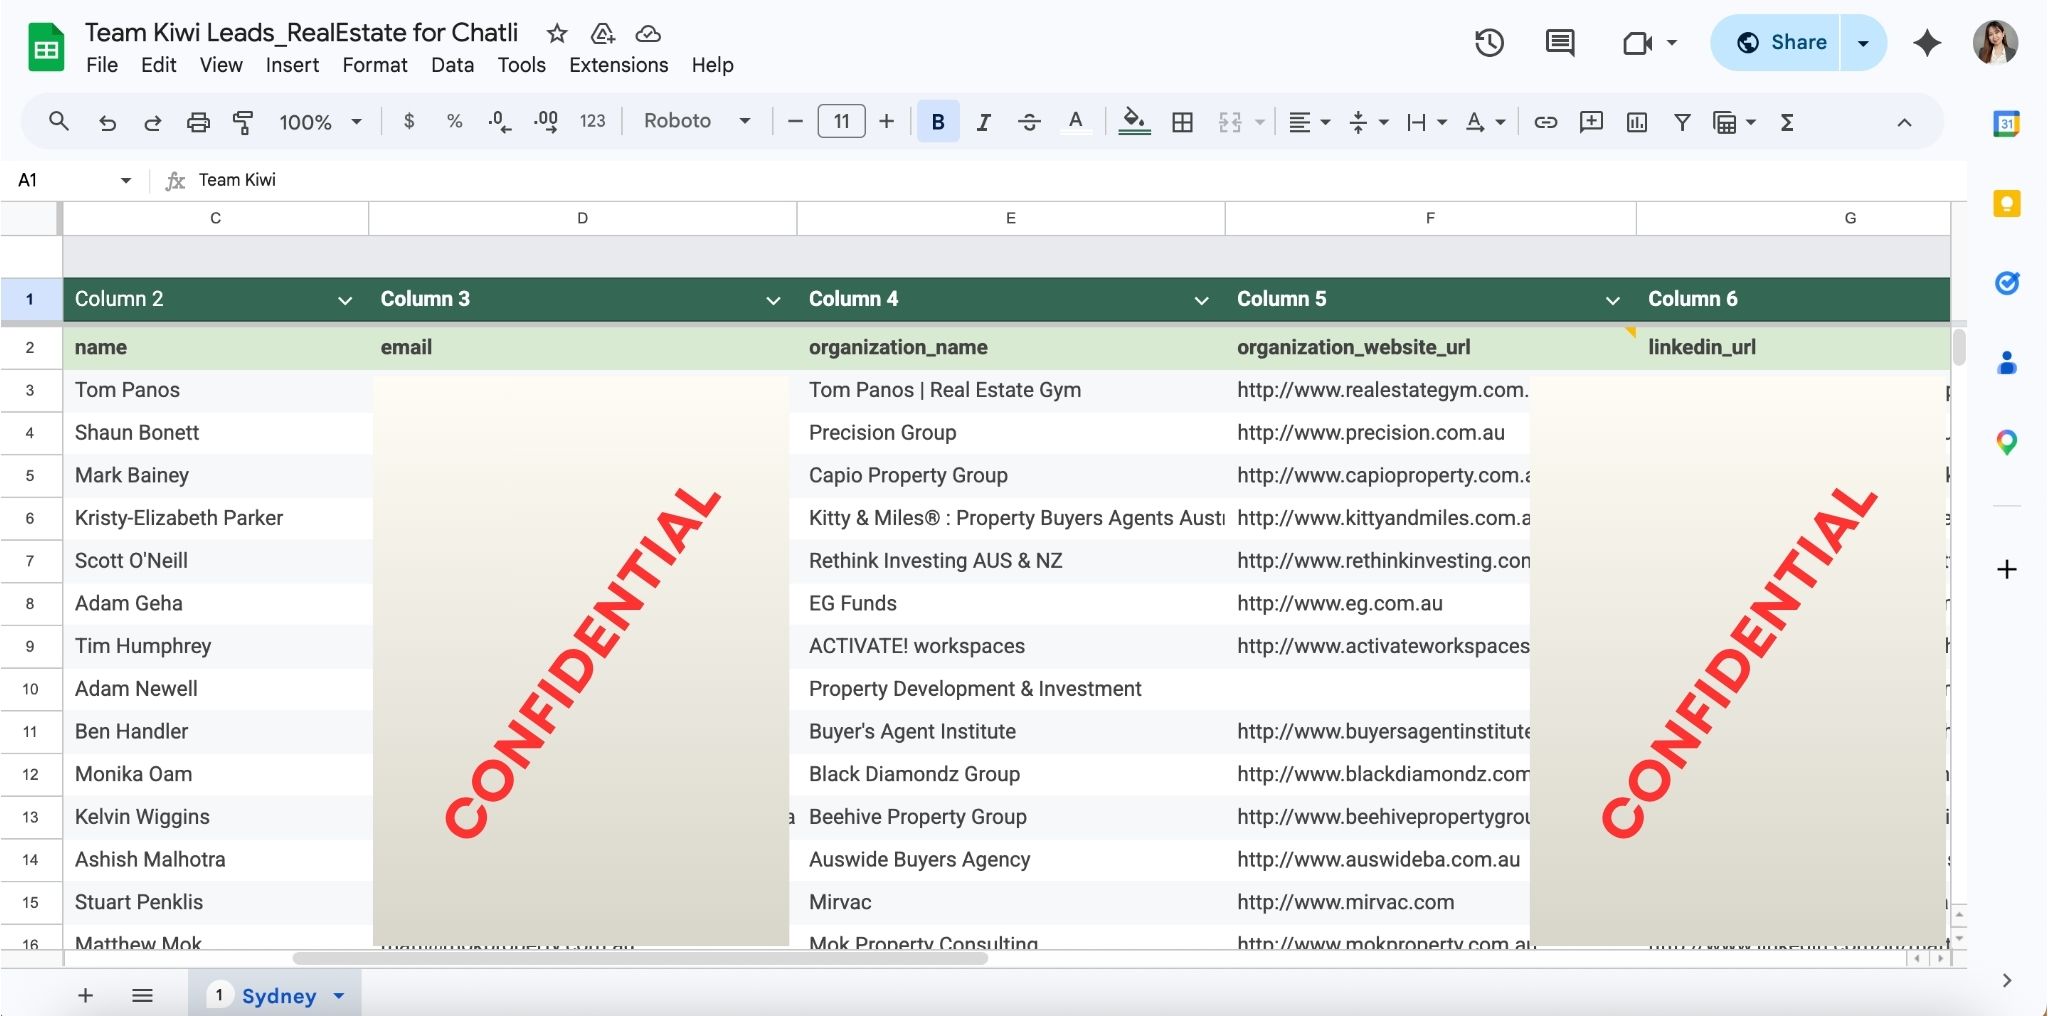This screenshot has height=1016, width=2048.
Task: Select the Sydney sheet tab
Action: point(274,995)
